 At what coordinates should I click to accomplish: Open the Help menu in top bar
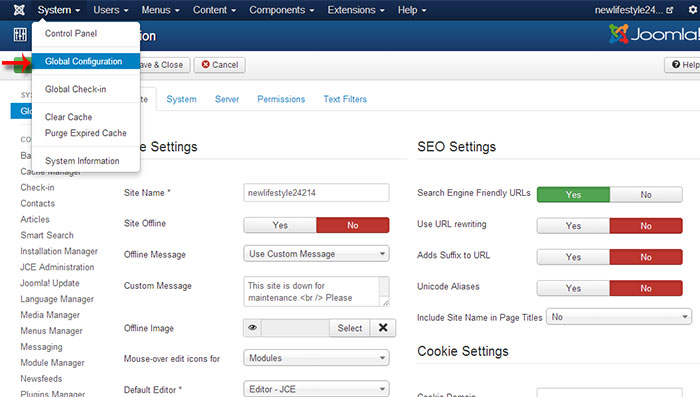412,10
